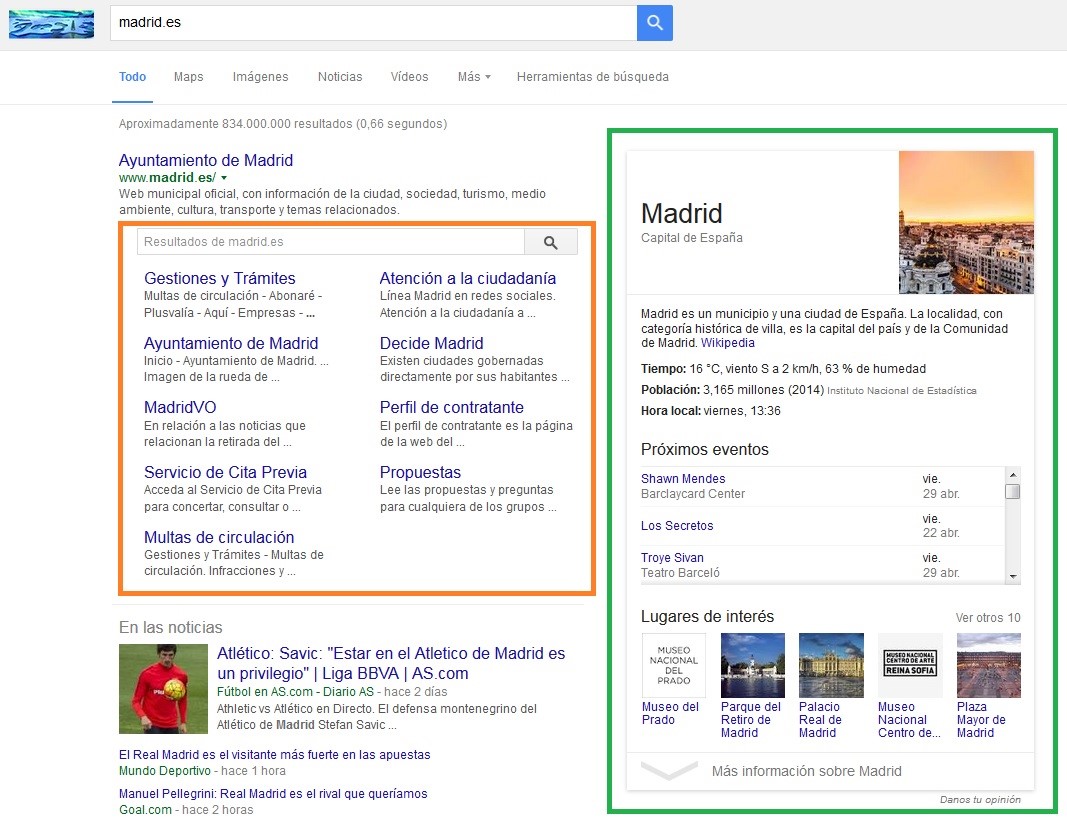
Task: Switch to the Noticias tab
Action: (340, 77)
